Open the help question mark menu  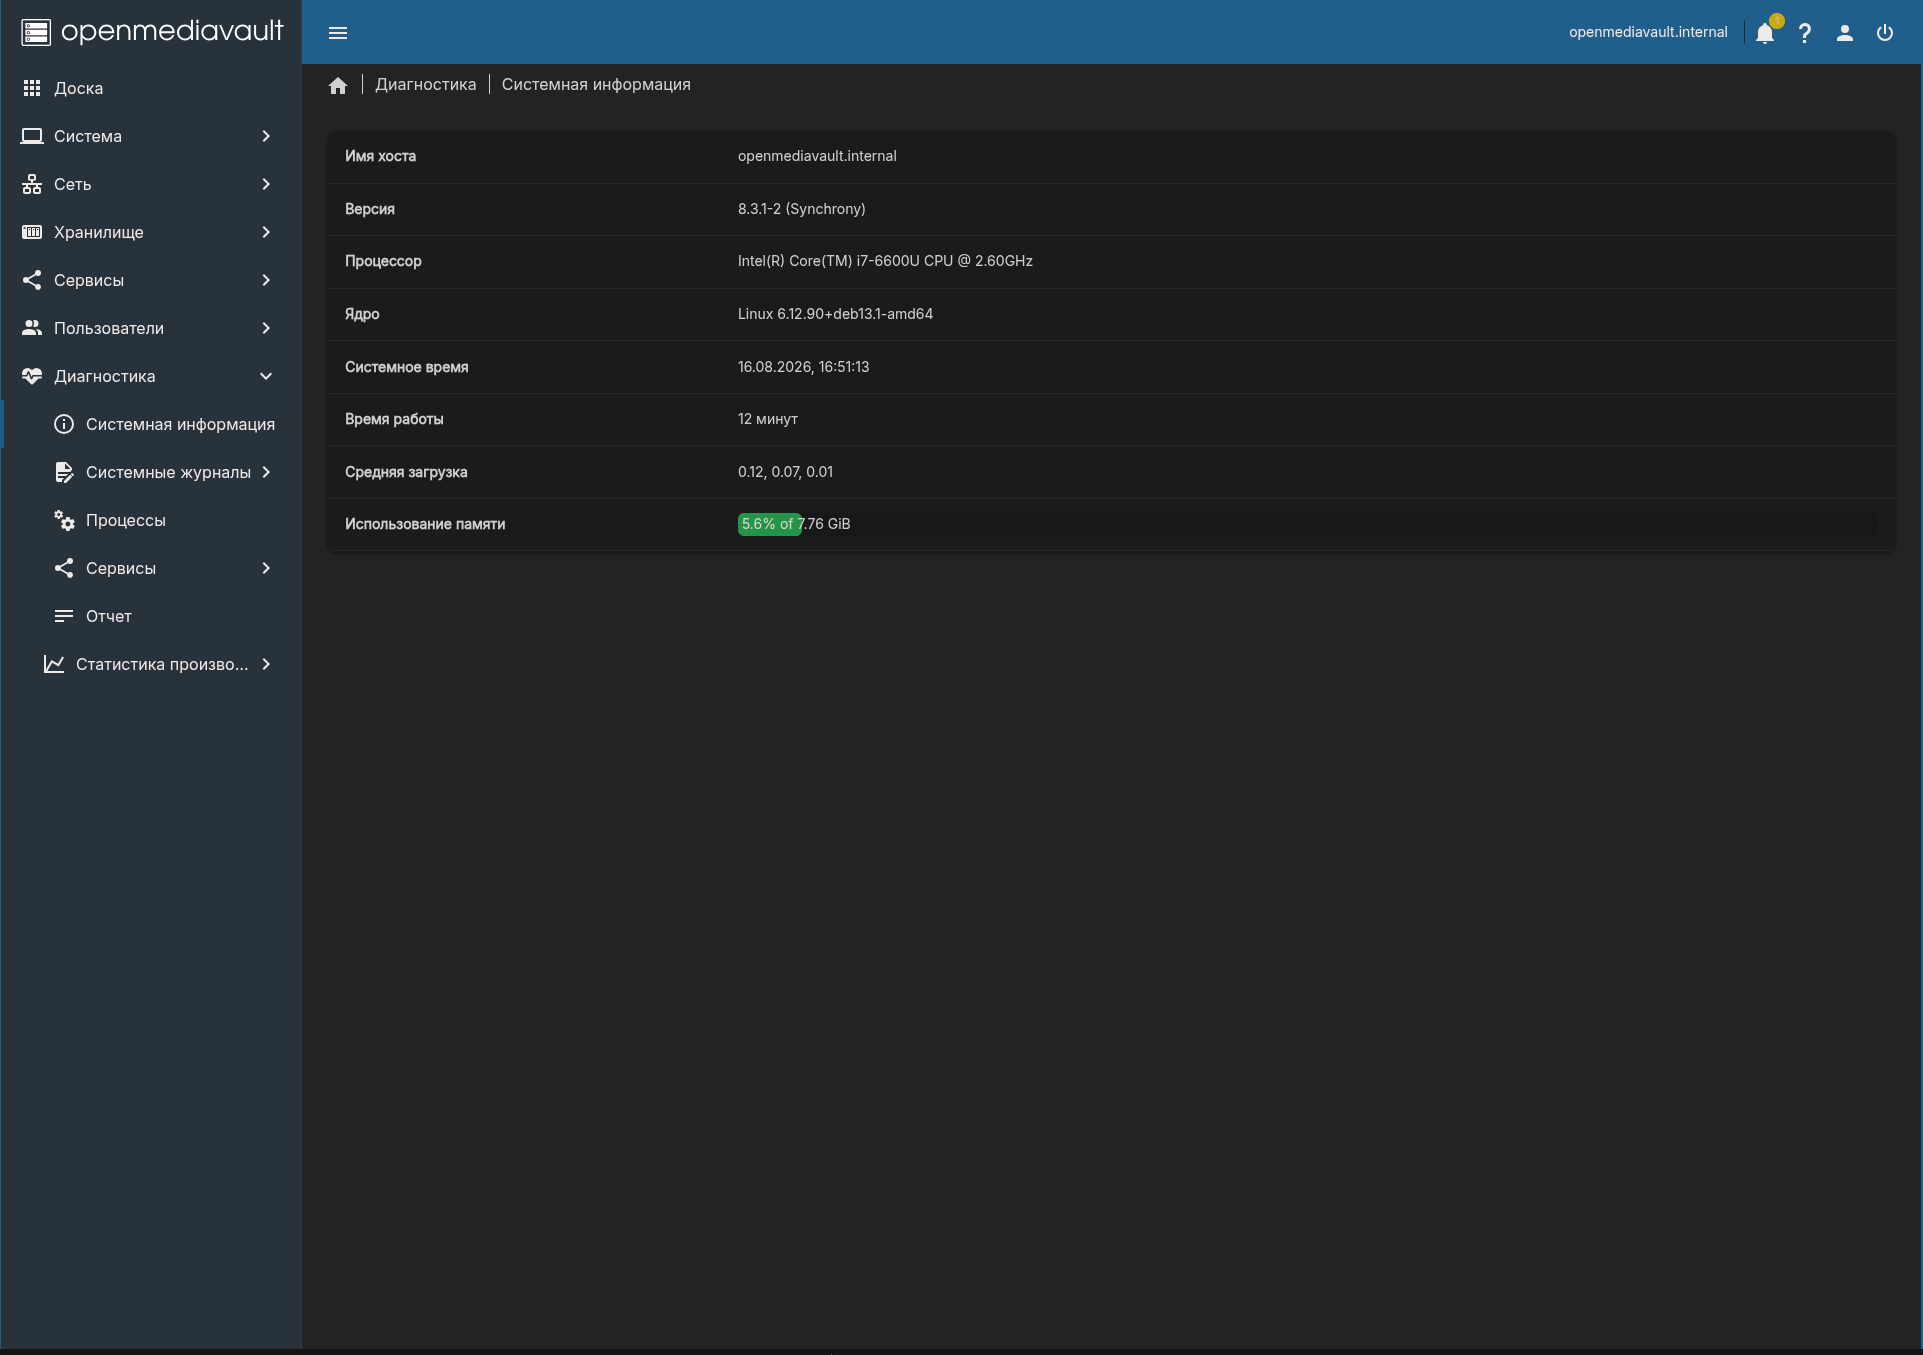point(1805,33)
